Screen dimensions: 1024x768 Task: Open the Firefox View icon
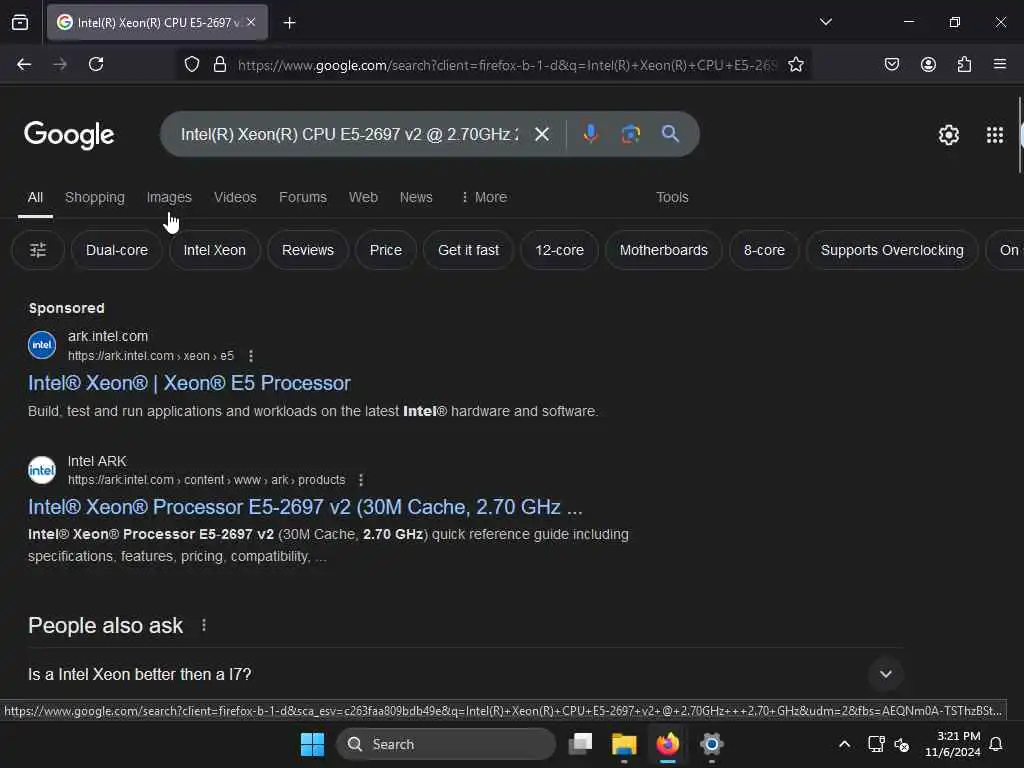tap(20, 22)
